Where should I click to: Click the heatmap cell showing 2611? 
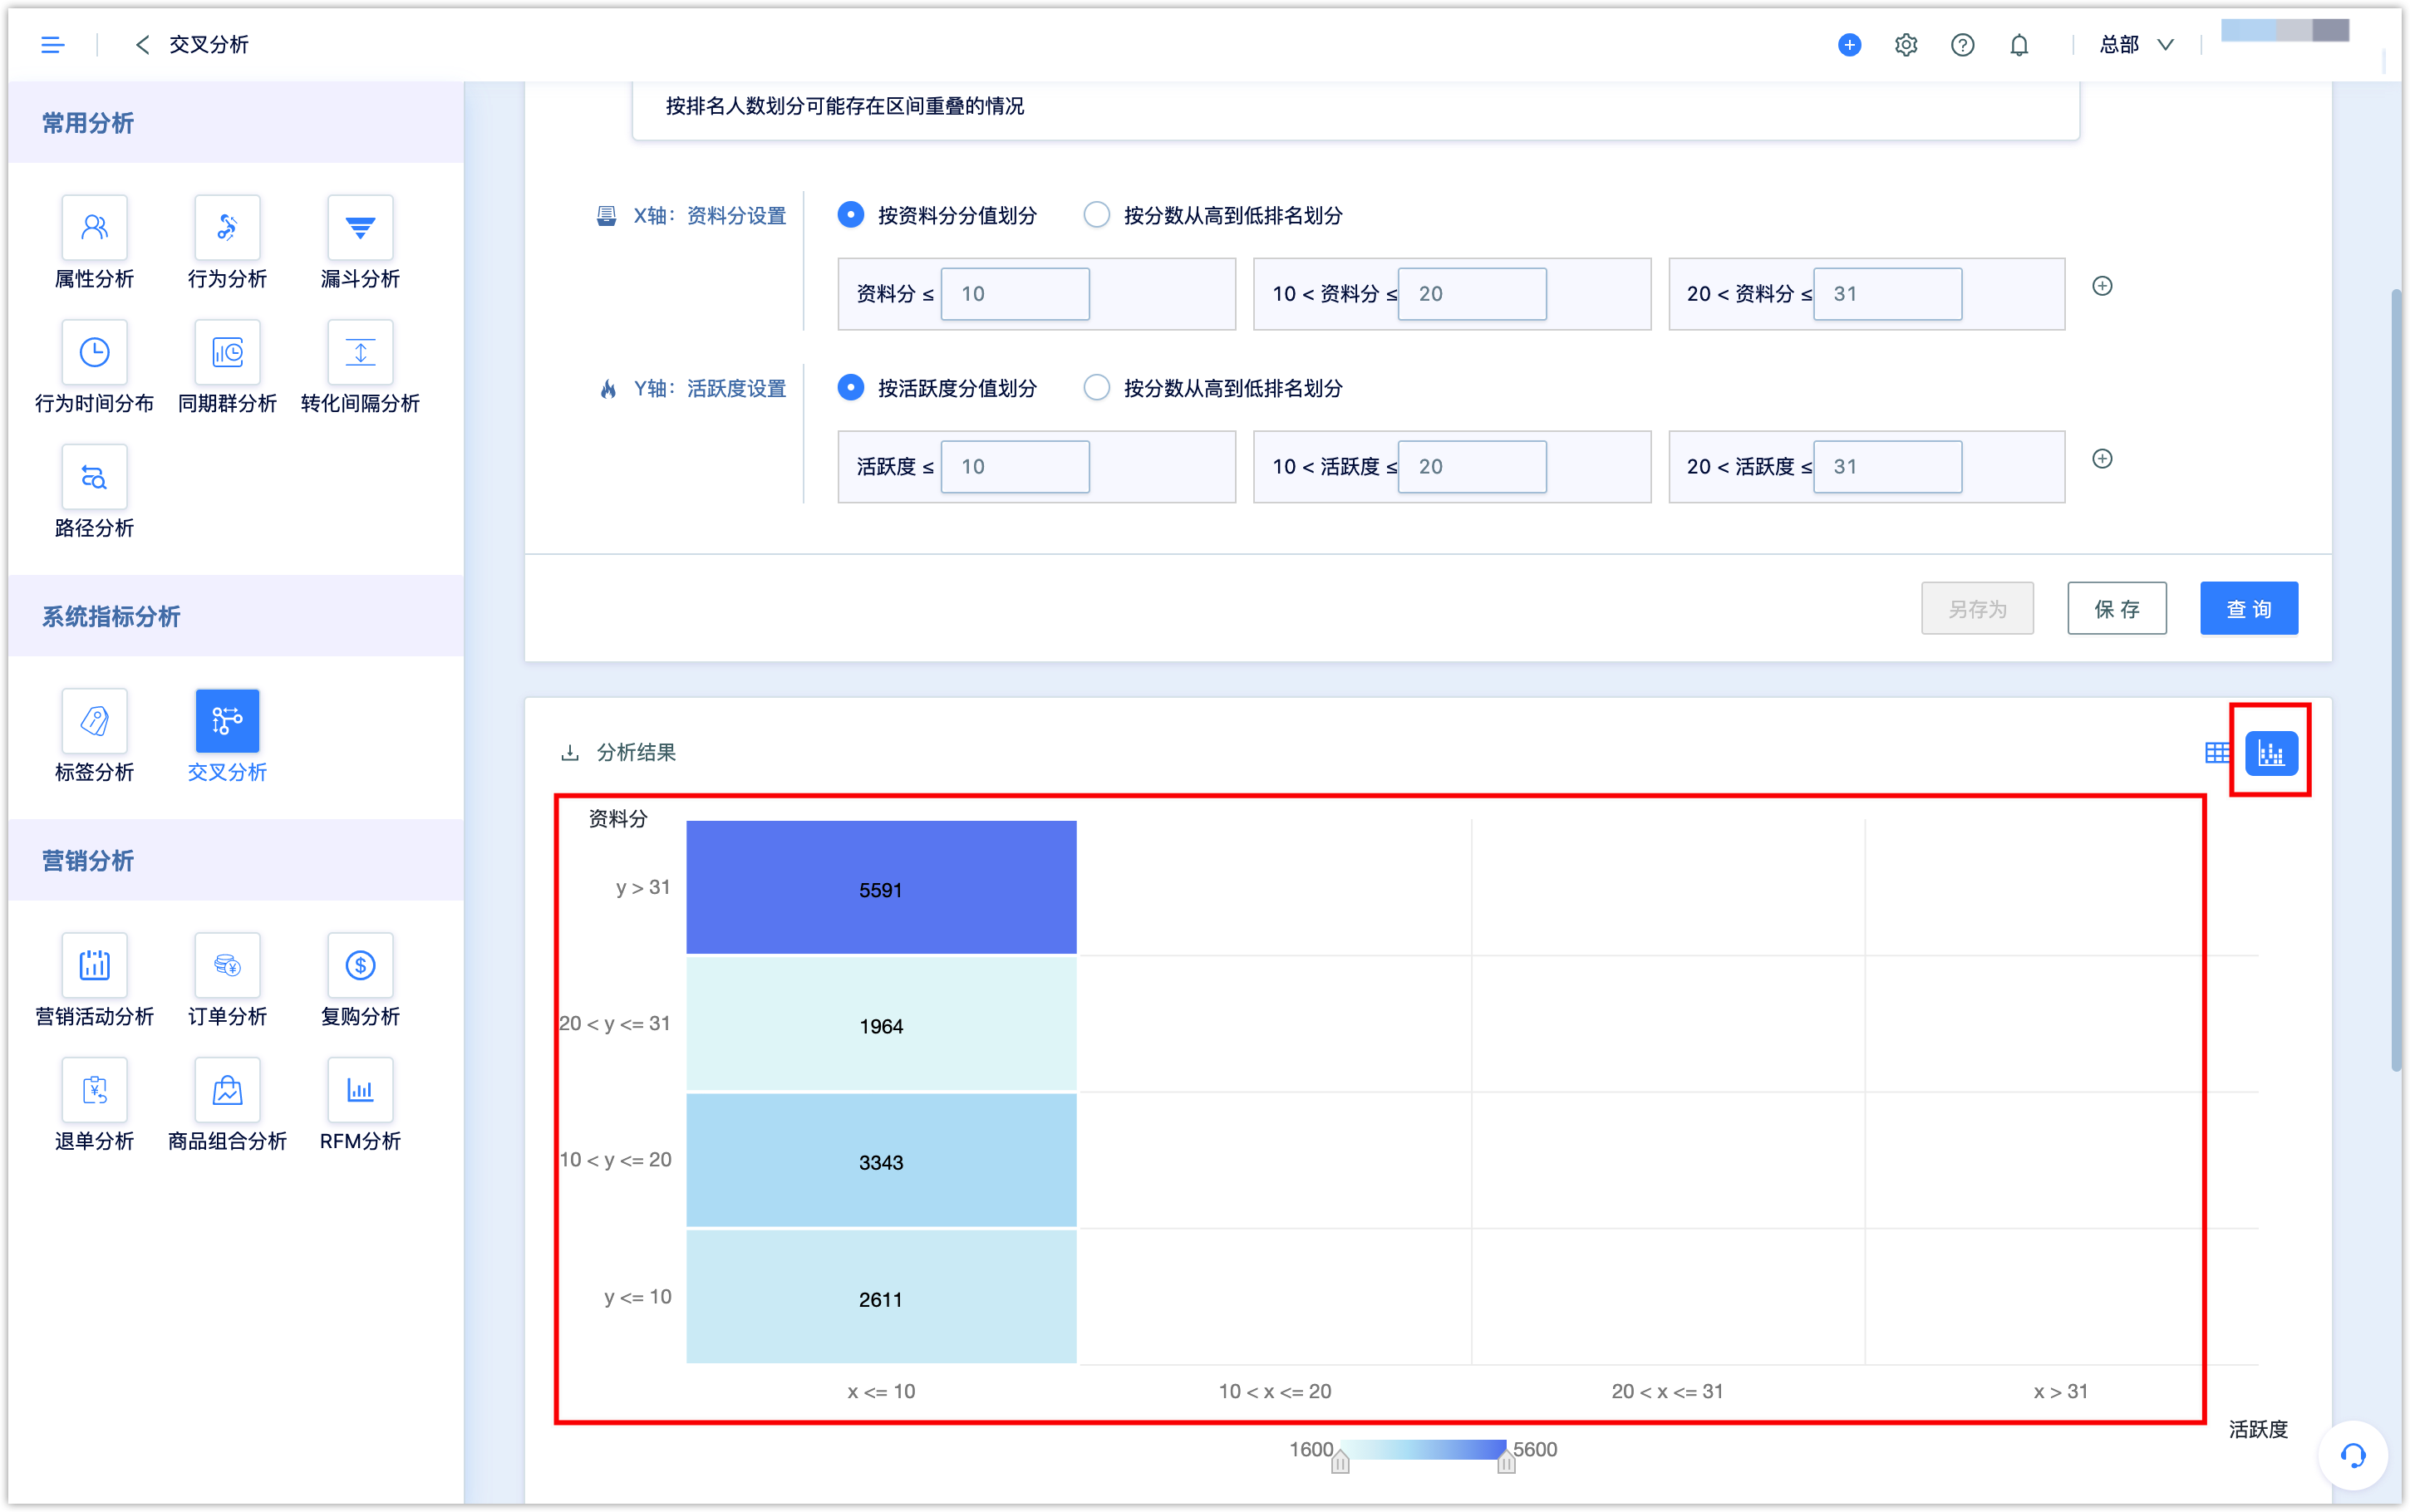[x=881, y=1297]
